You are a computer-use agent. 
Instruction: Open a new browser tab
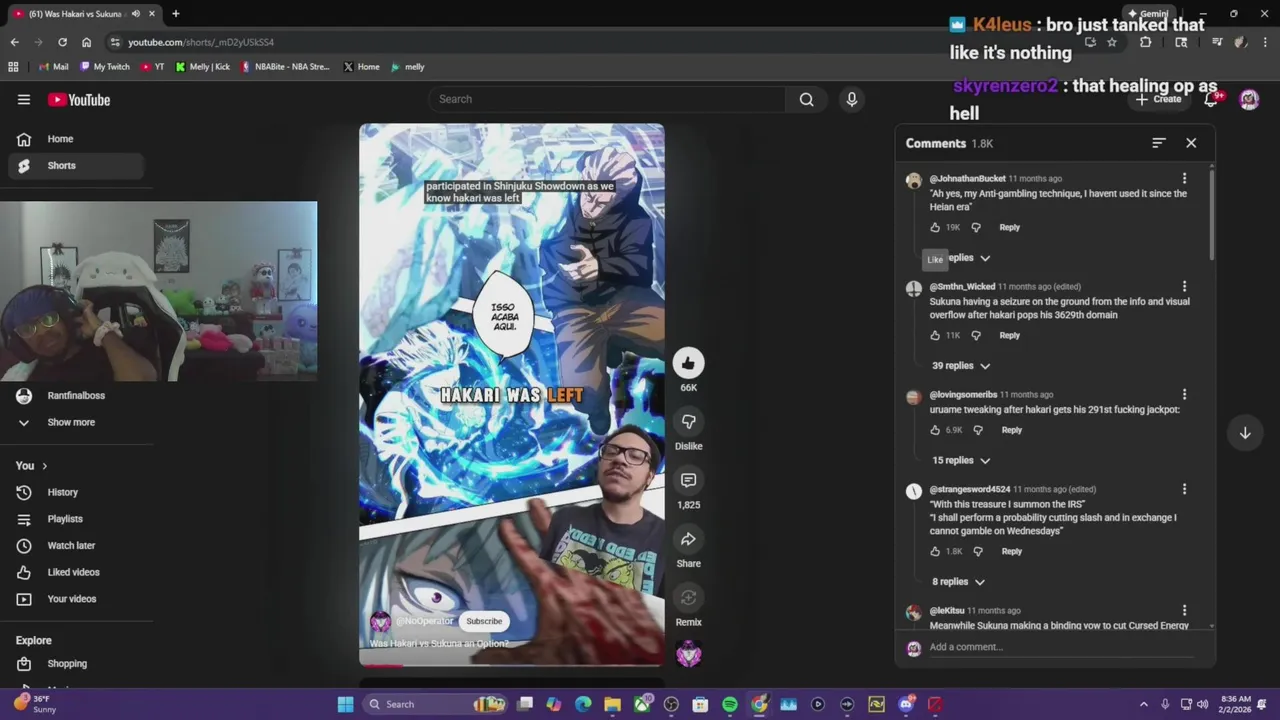click(x=175, y=14)
